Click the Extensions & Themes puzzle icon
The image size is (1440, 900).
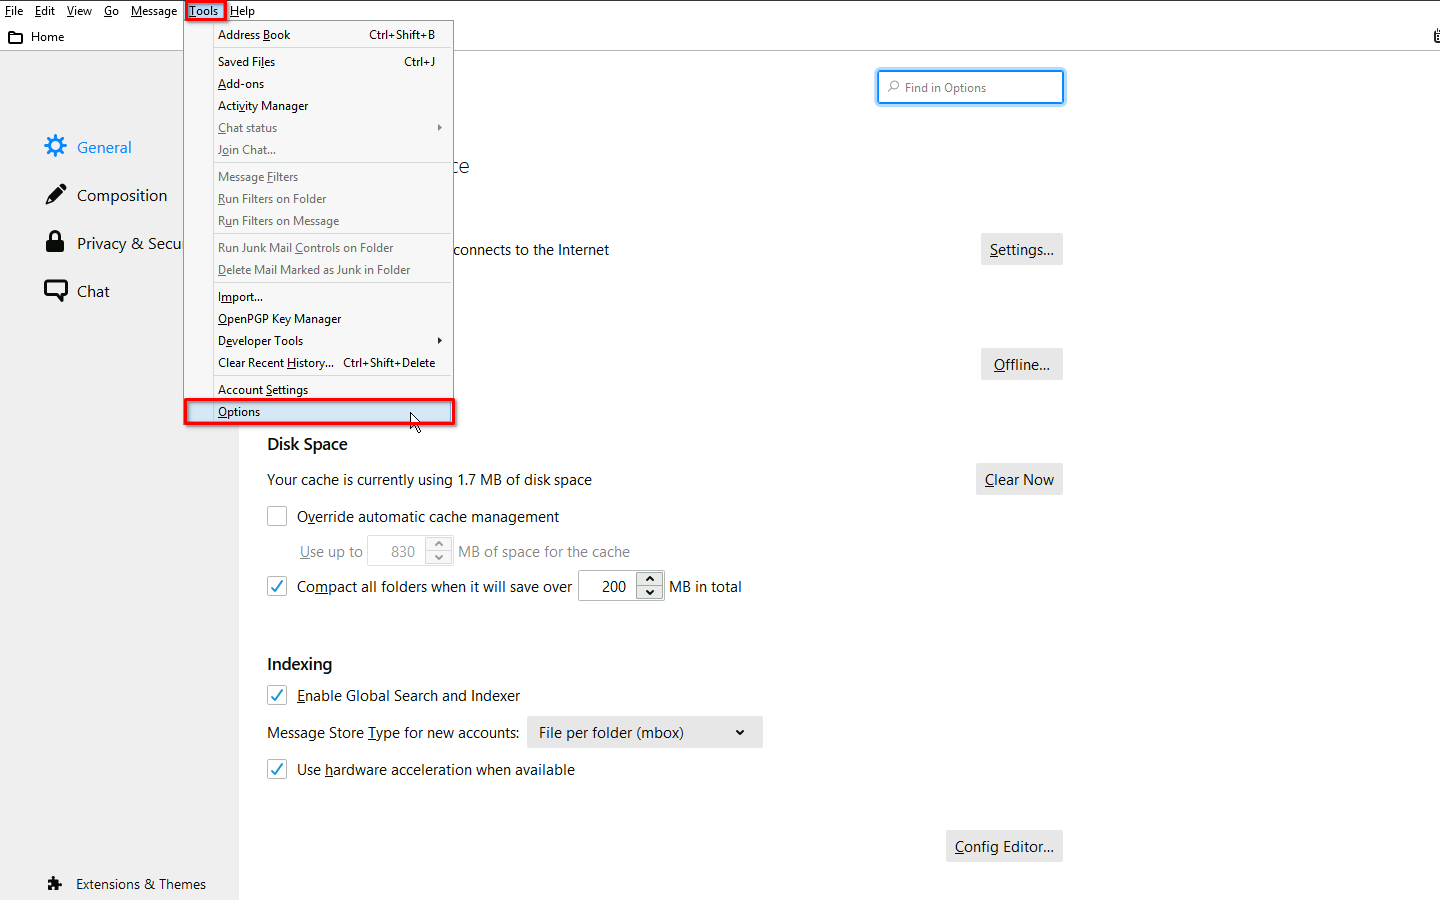pyautogui.click(x=55, y=884)
